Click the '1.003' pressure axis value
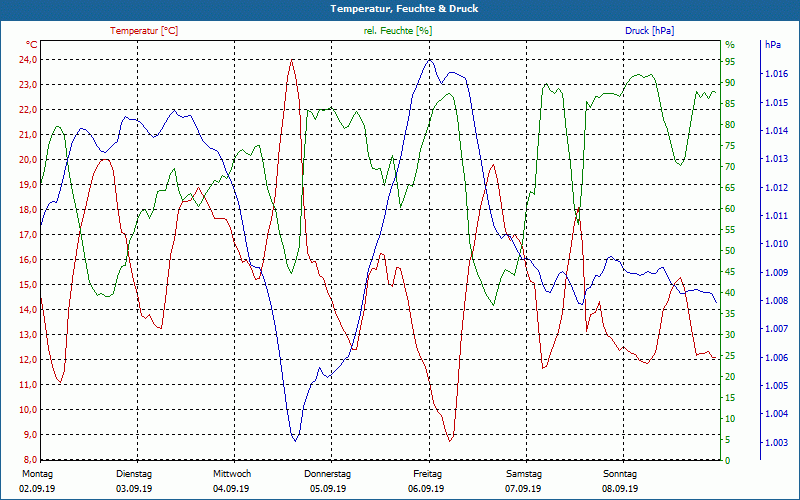The height and width of the screenshot is (500, 800). tap(777, 442)
